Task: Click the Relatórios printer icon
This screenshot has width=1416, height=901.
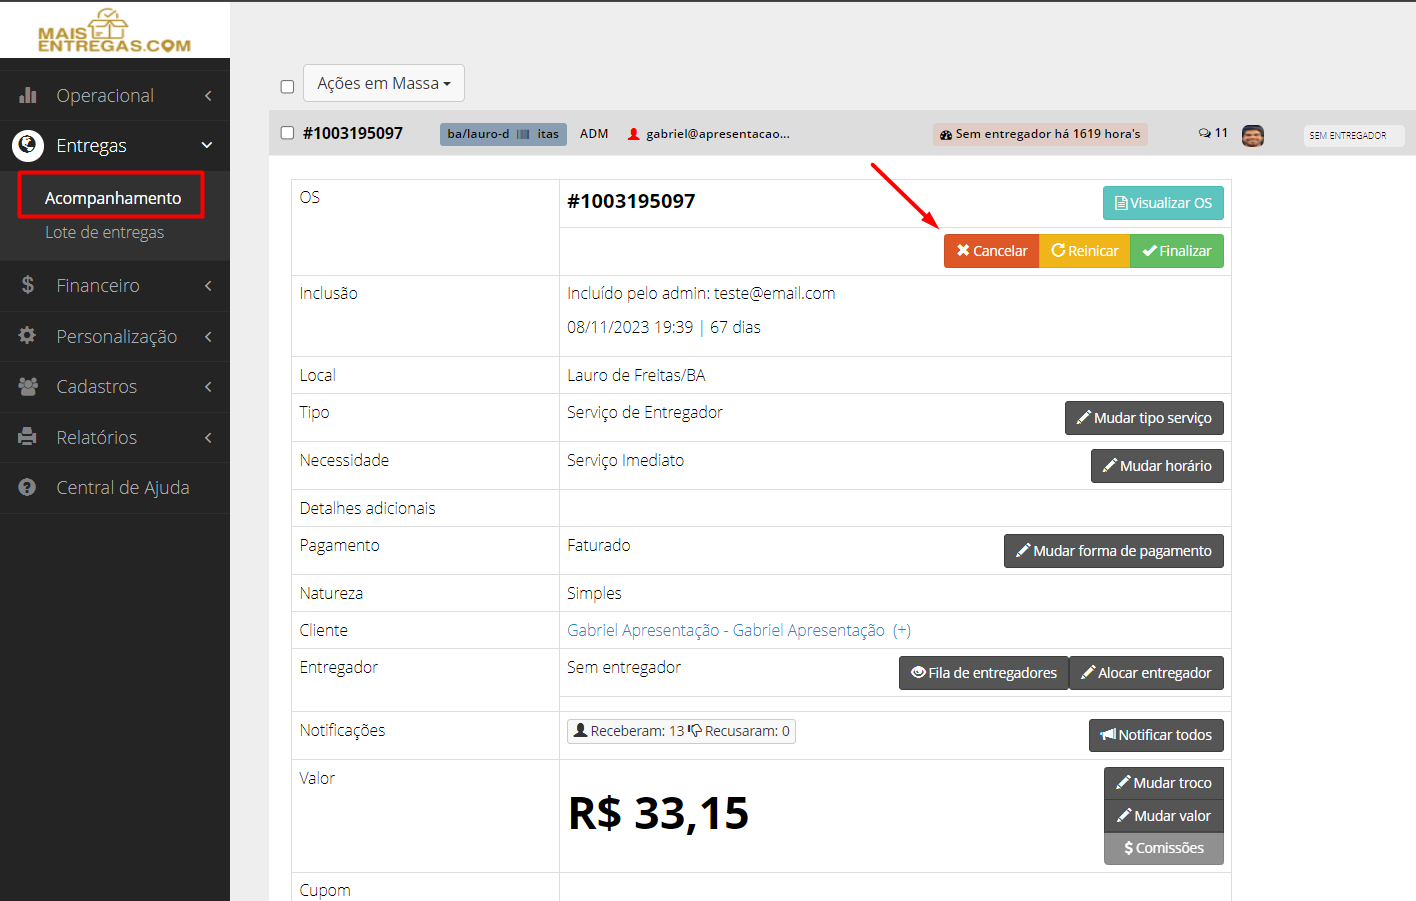Action: pos(28,437)
